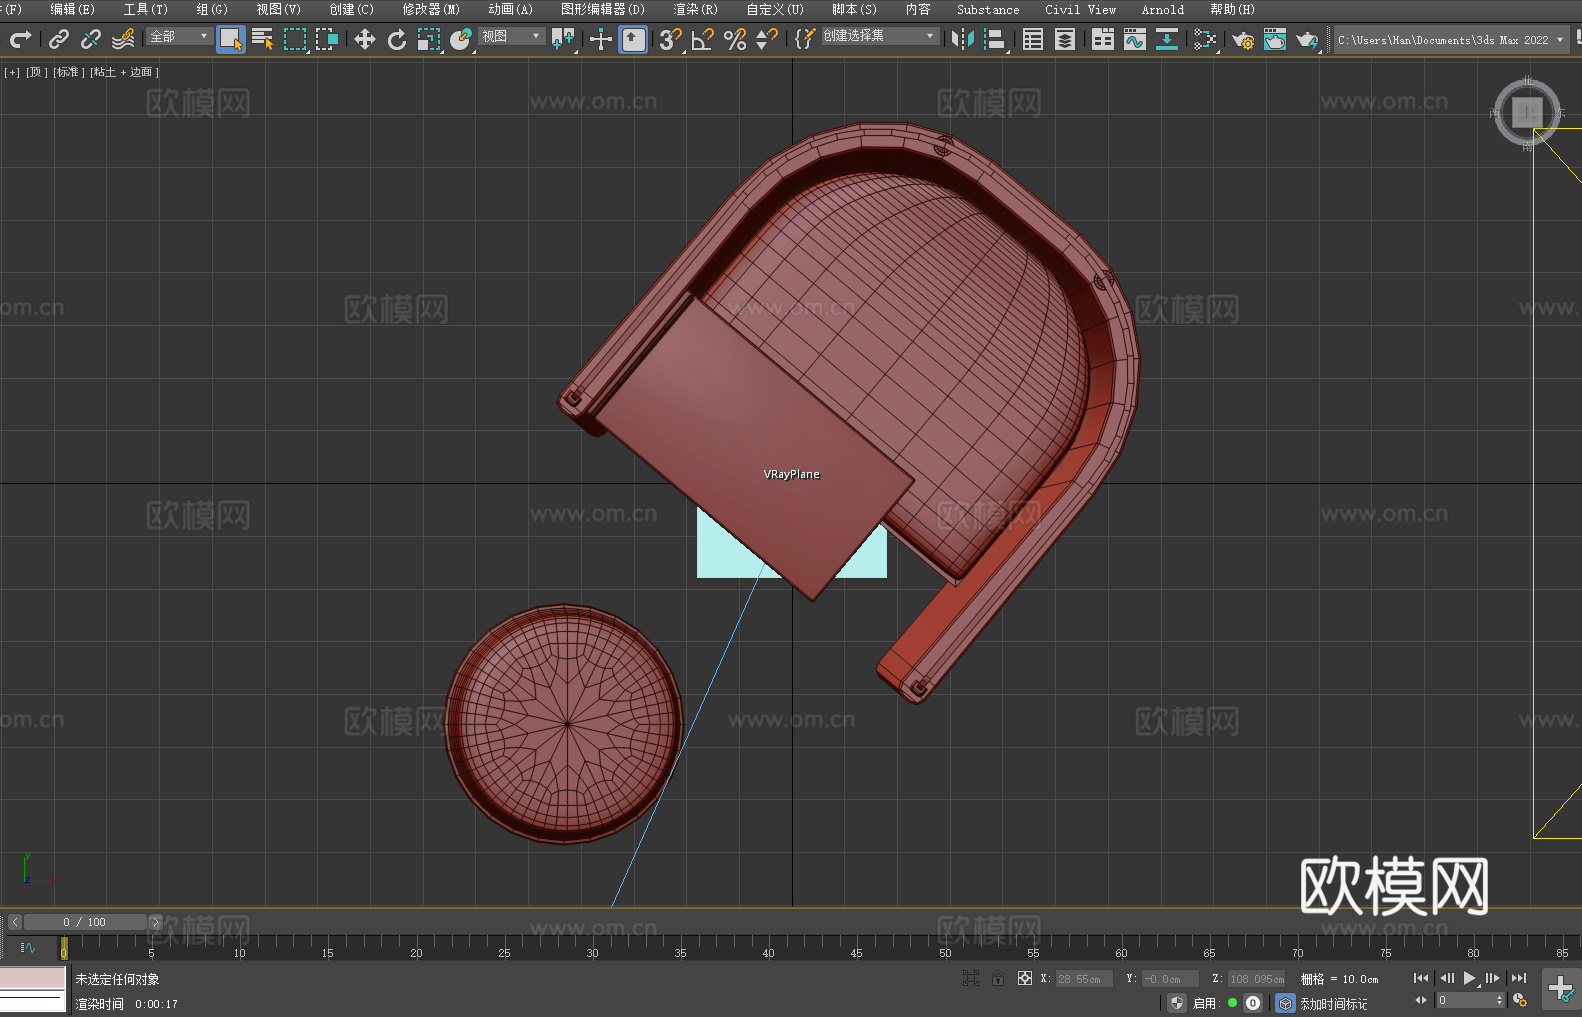Screen dimensions: 1582x1017
Task: Open 渲染(R) menu
Action: pyautogui.click(x=695, y=9)
